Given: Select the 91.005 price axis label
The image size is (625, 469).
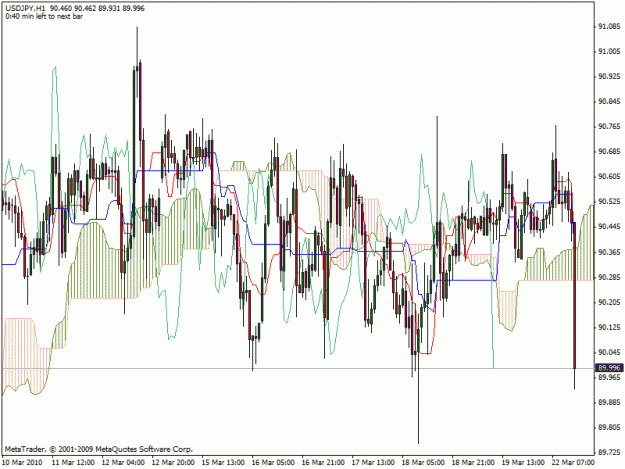Looking at the screenshot, I should point(609,51).
